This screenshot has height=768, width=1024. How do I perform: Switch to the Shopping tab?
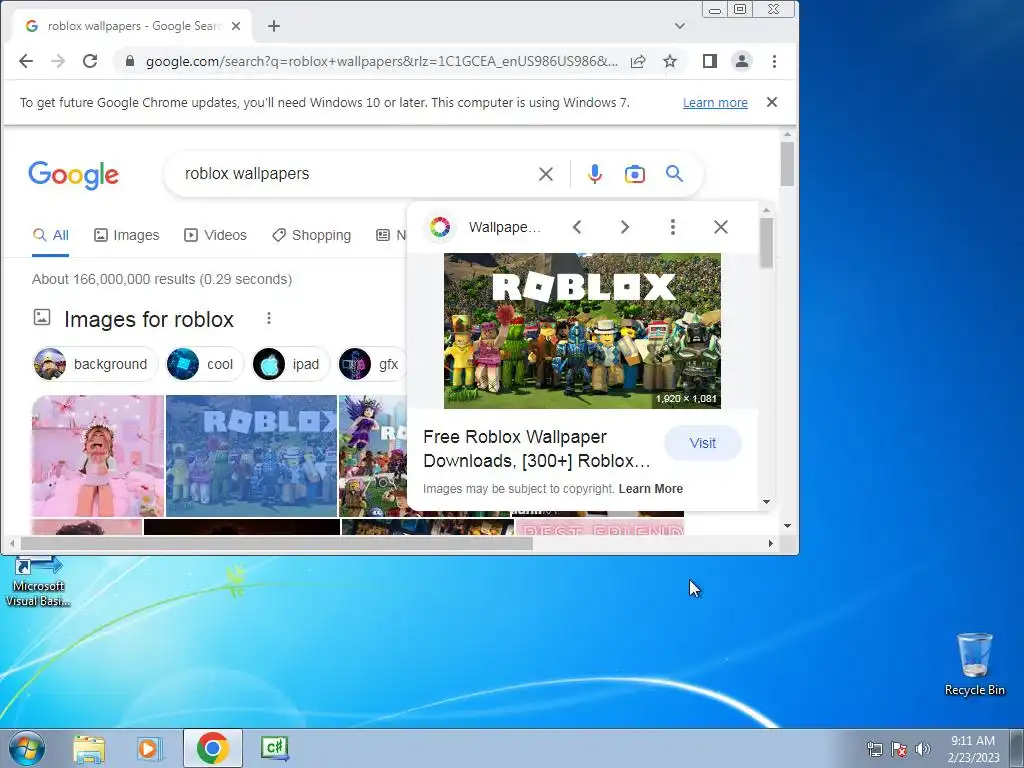coord(312,235)
